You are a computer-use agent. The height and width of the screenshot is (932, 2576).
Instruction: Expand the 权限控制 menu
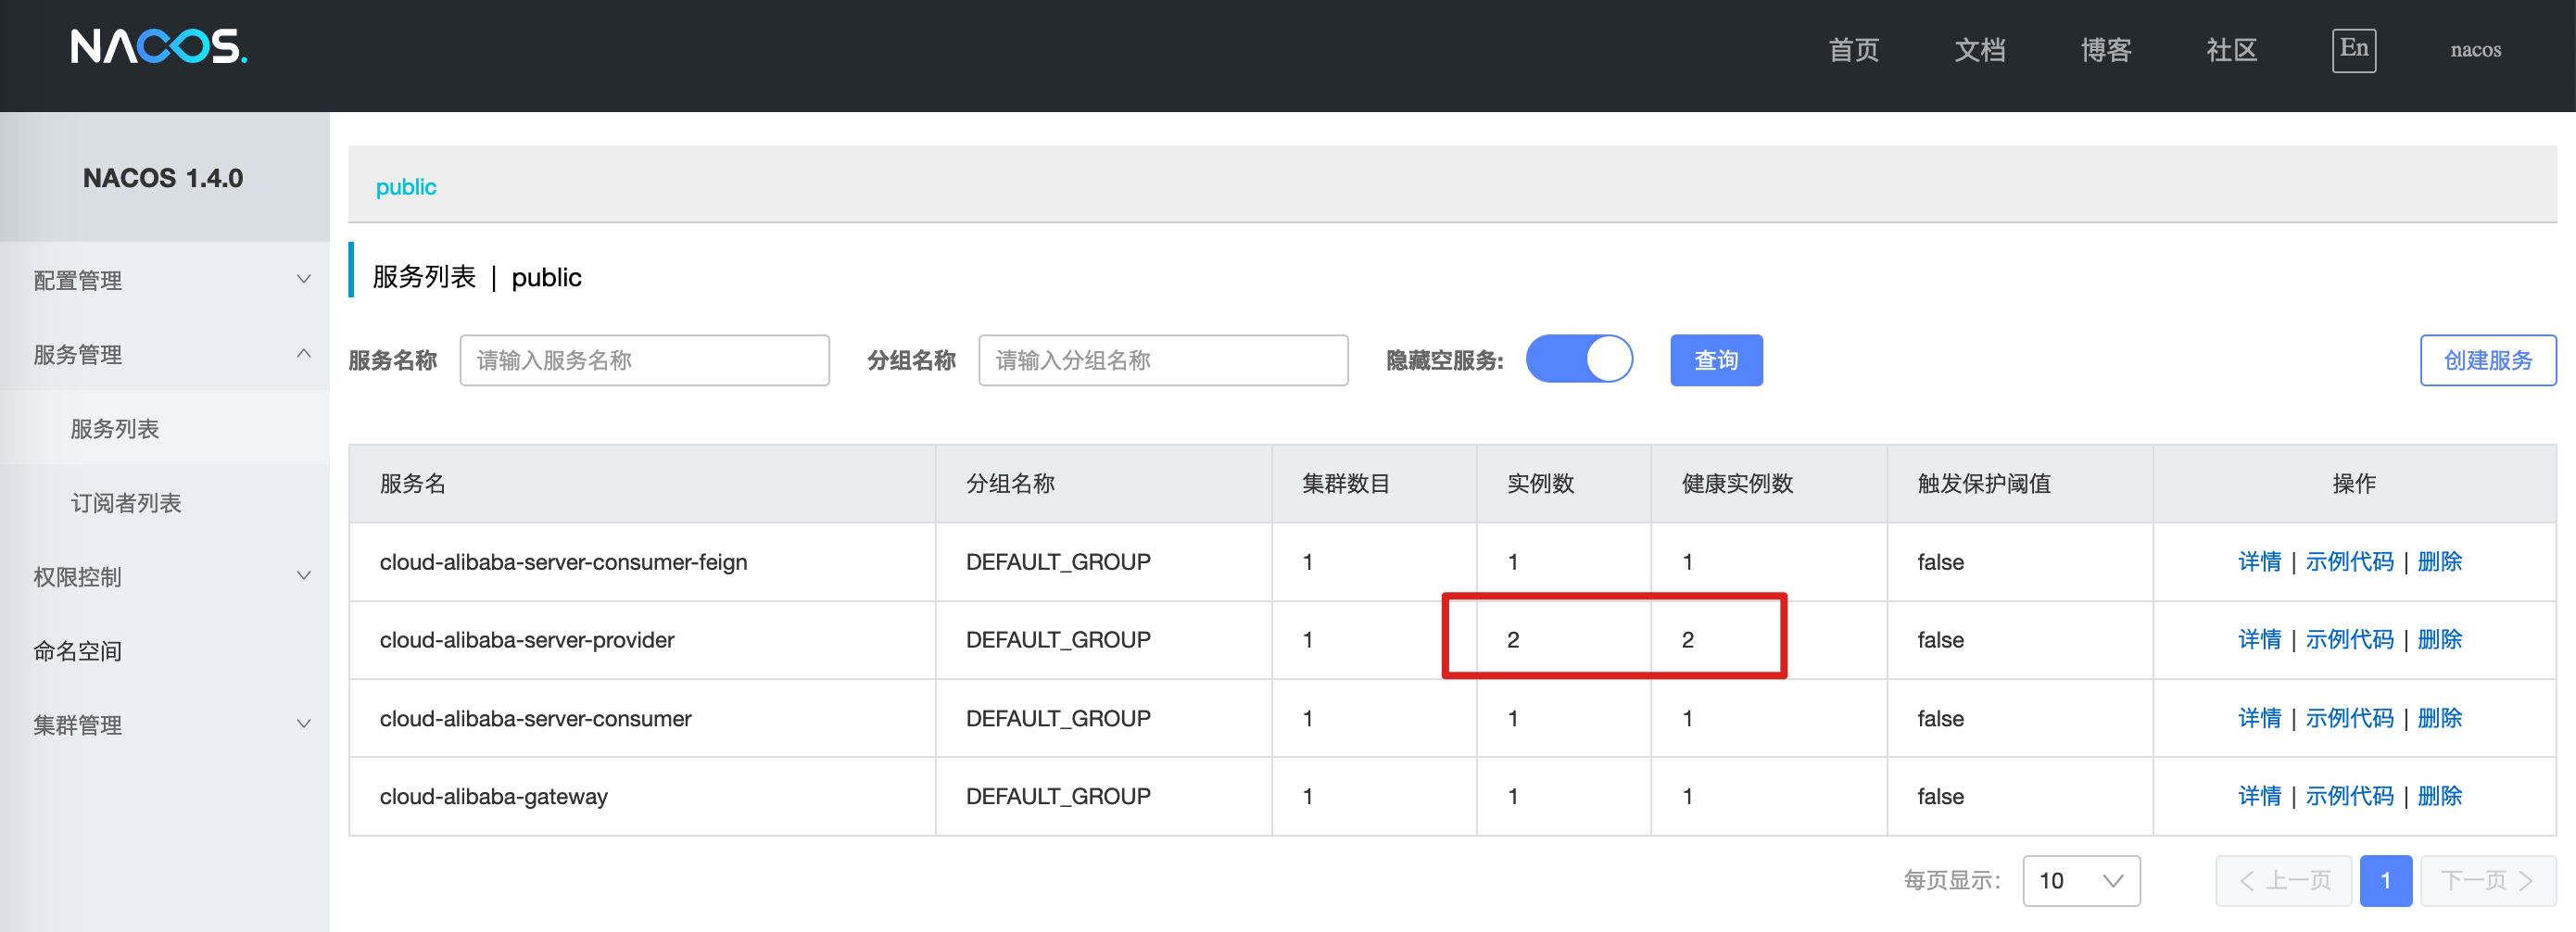click(165, 576)
